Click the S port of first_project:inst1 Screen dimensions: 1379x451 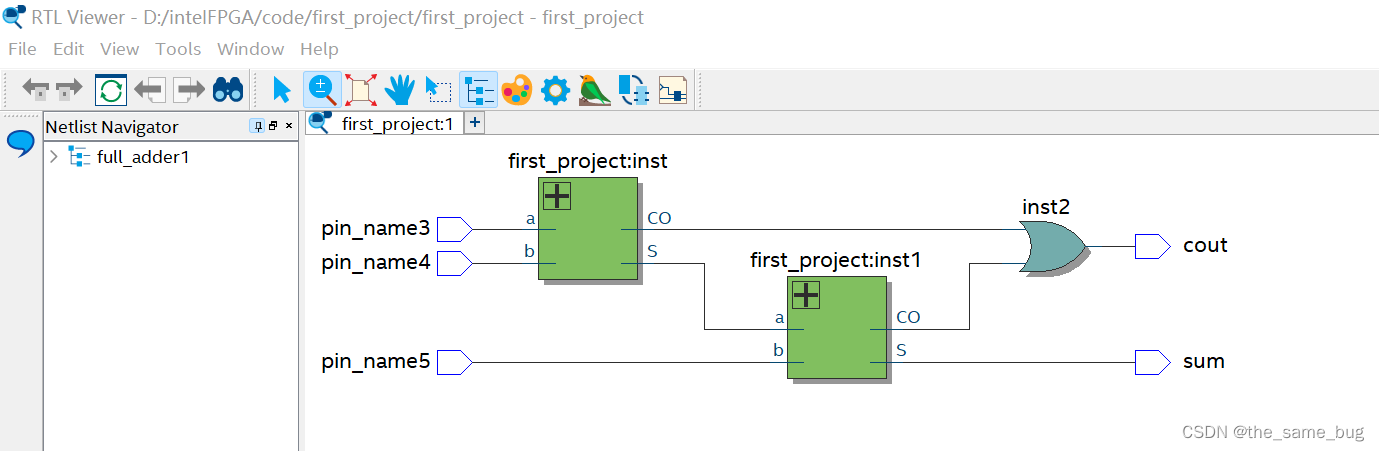(x=901, y=350)
